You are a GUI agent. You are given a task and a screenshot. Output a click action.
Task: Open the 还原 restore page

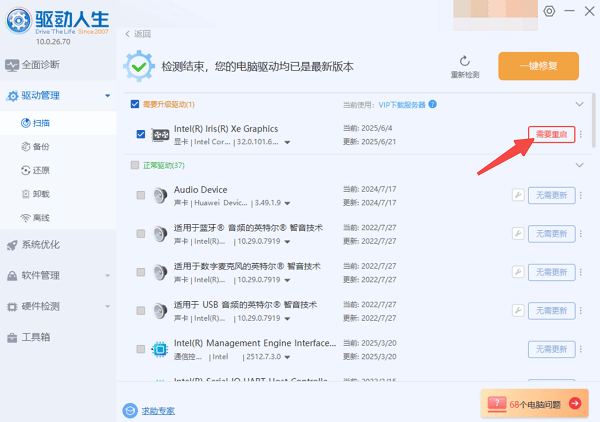click(x=35, y=170)
